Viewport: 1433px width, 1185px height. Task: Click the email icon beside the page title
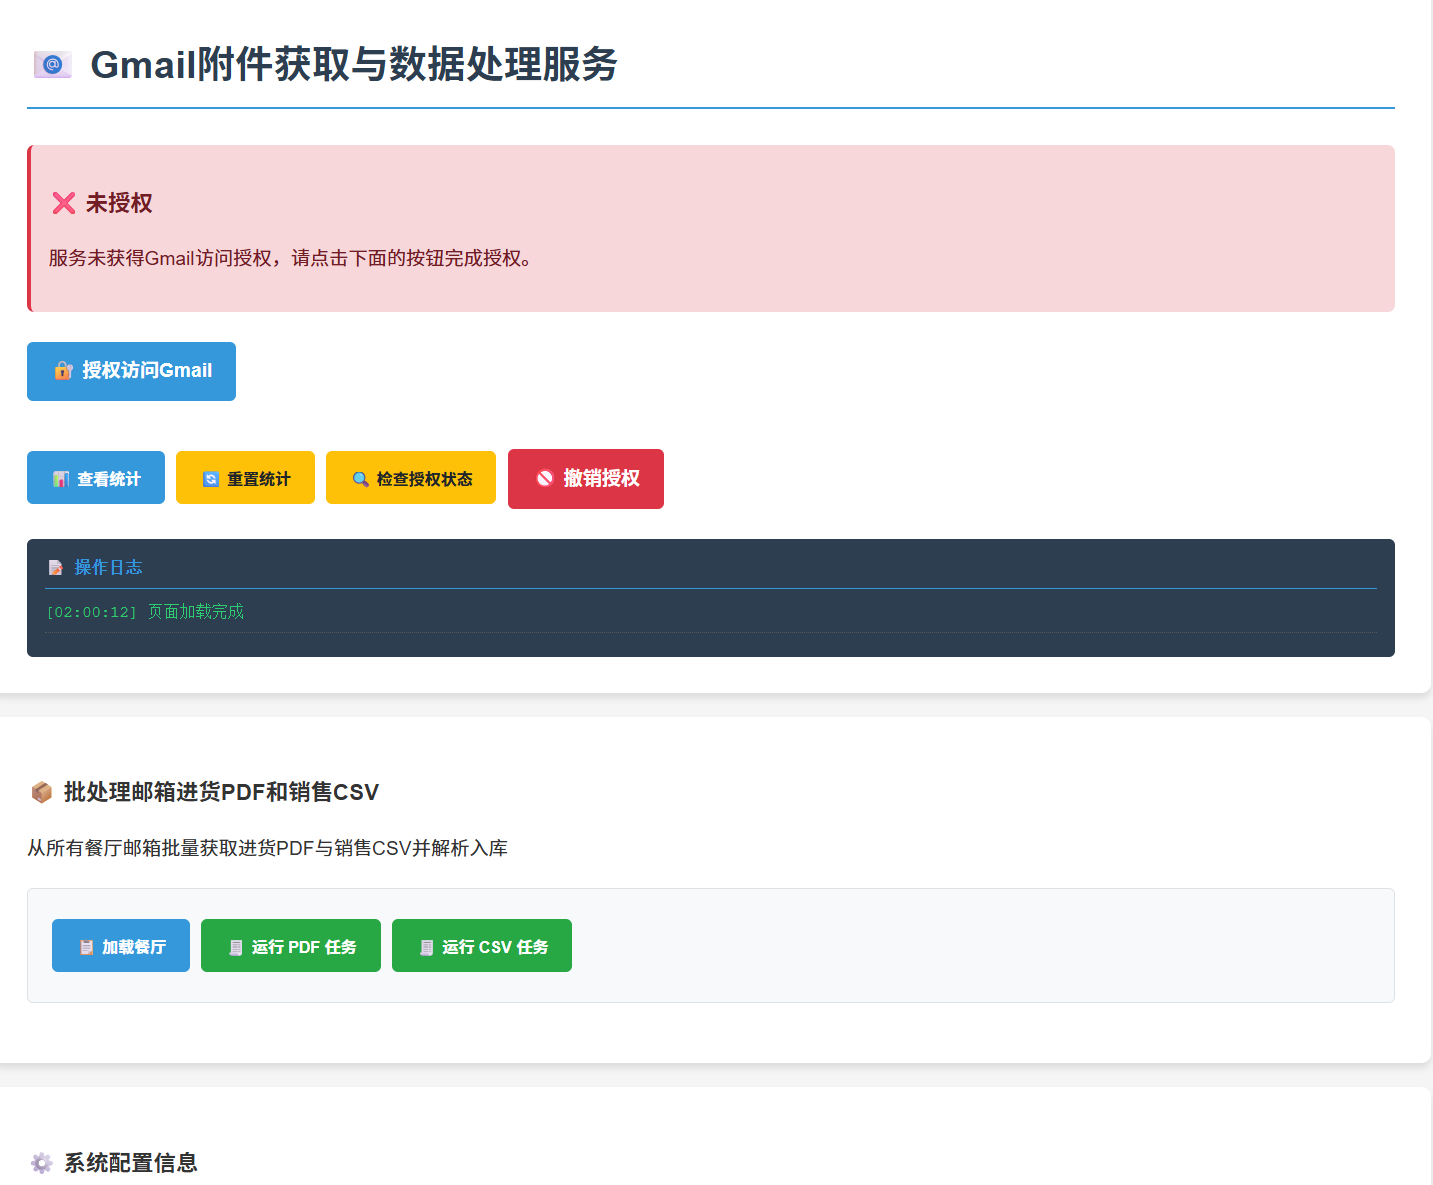(53, 64)
